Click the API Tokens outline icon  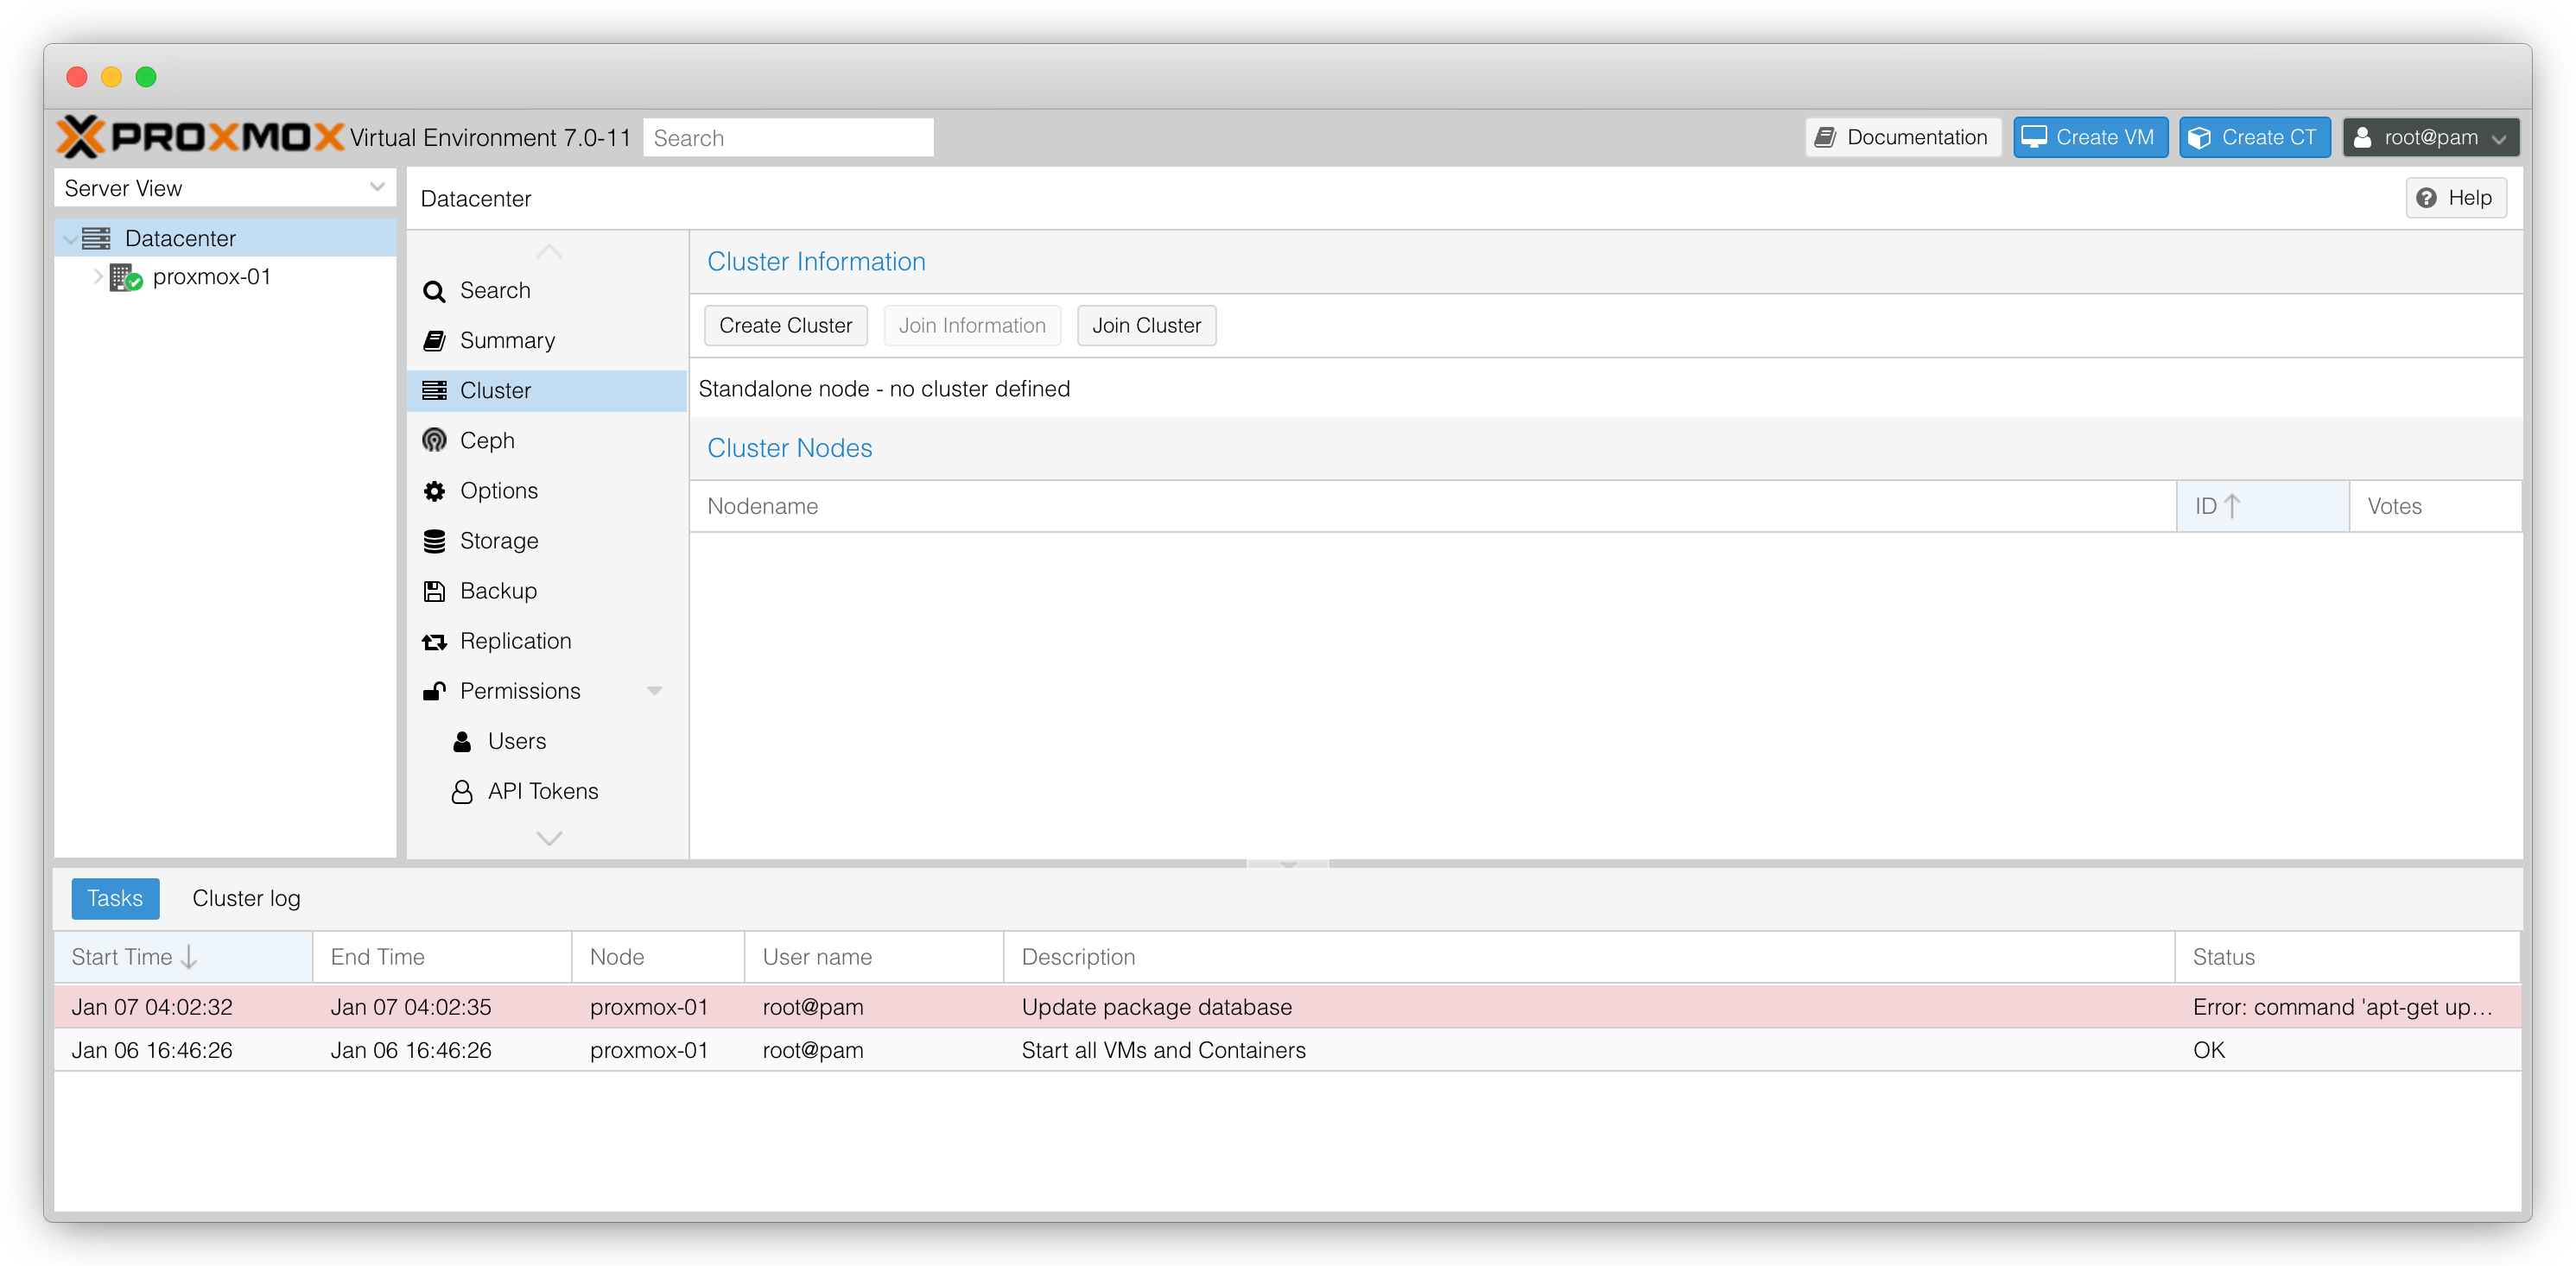(x=462, y=791)
